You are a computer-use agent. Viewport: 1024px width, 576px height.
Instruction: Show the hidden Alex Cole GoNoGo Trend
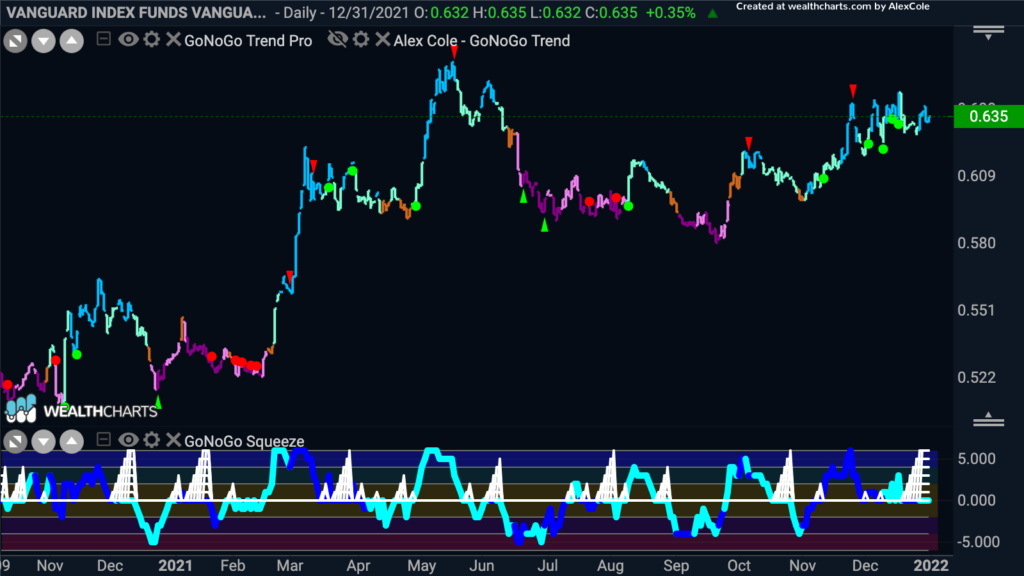338,39
